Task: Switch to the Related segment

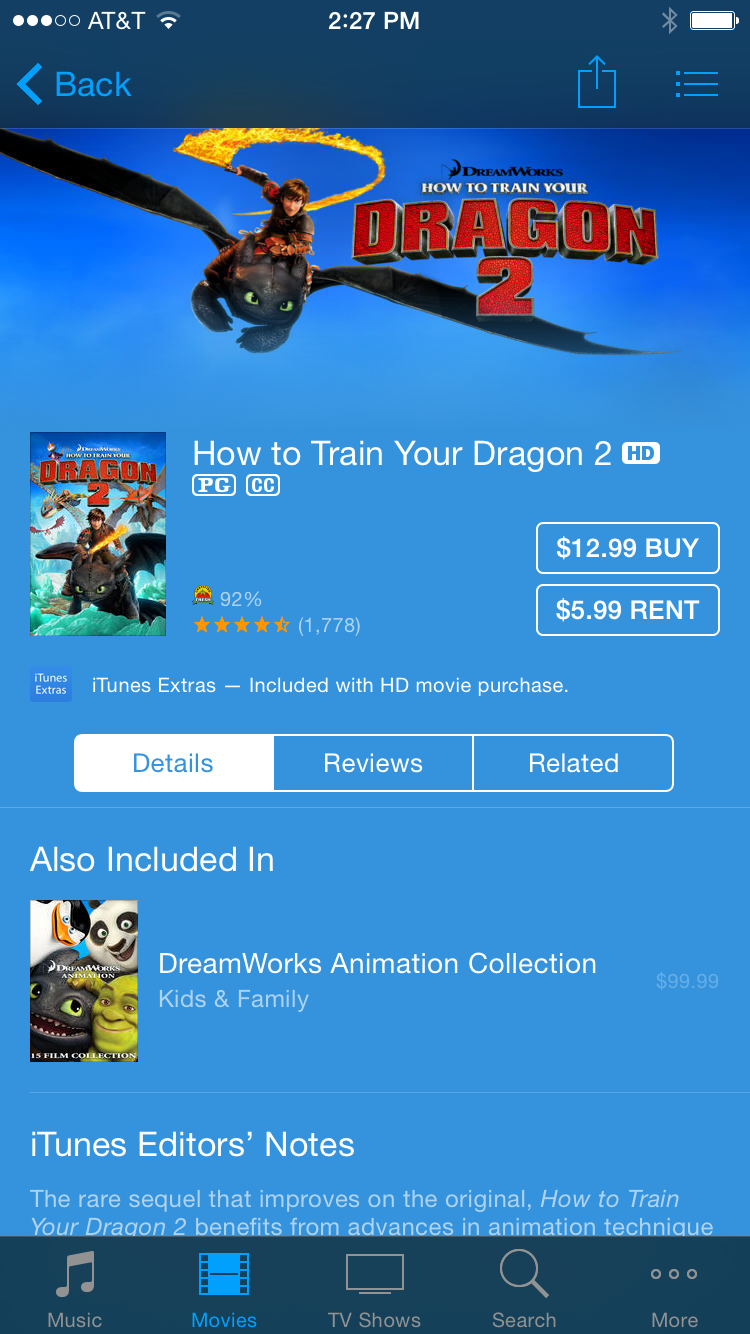Action: point(573,763)
